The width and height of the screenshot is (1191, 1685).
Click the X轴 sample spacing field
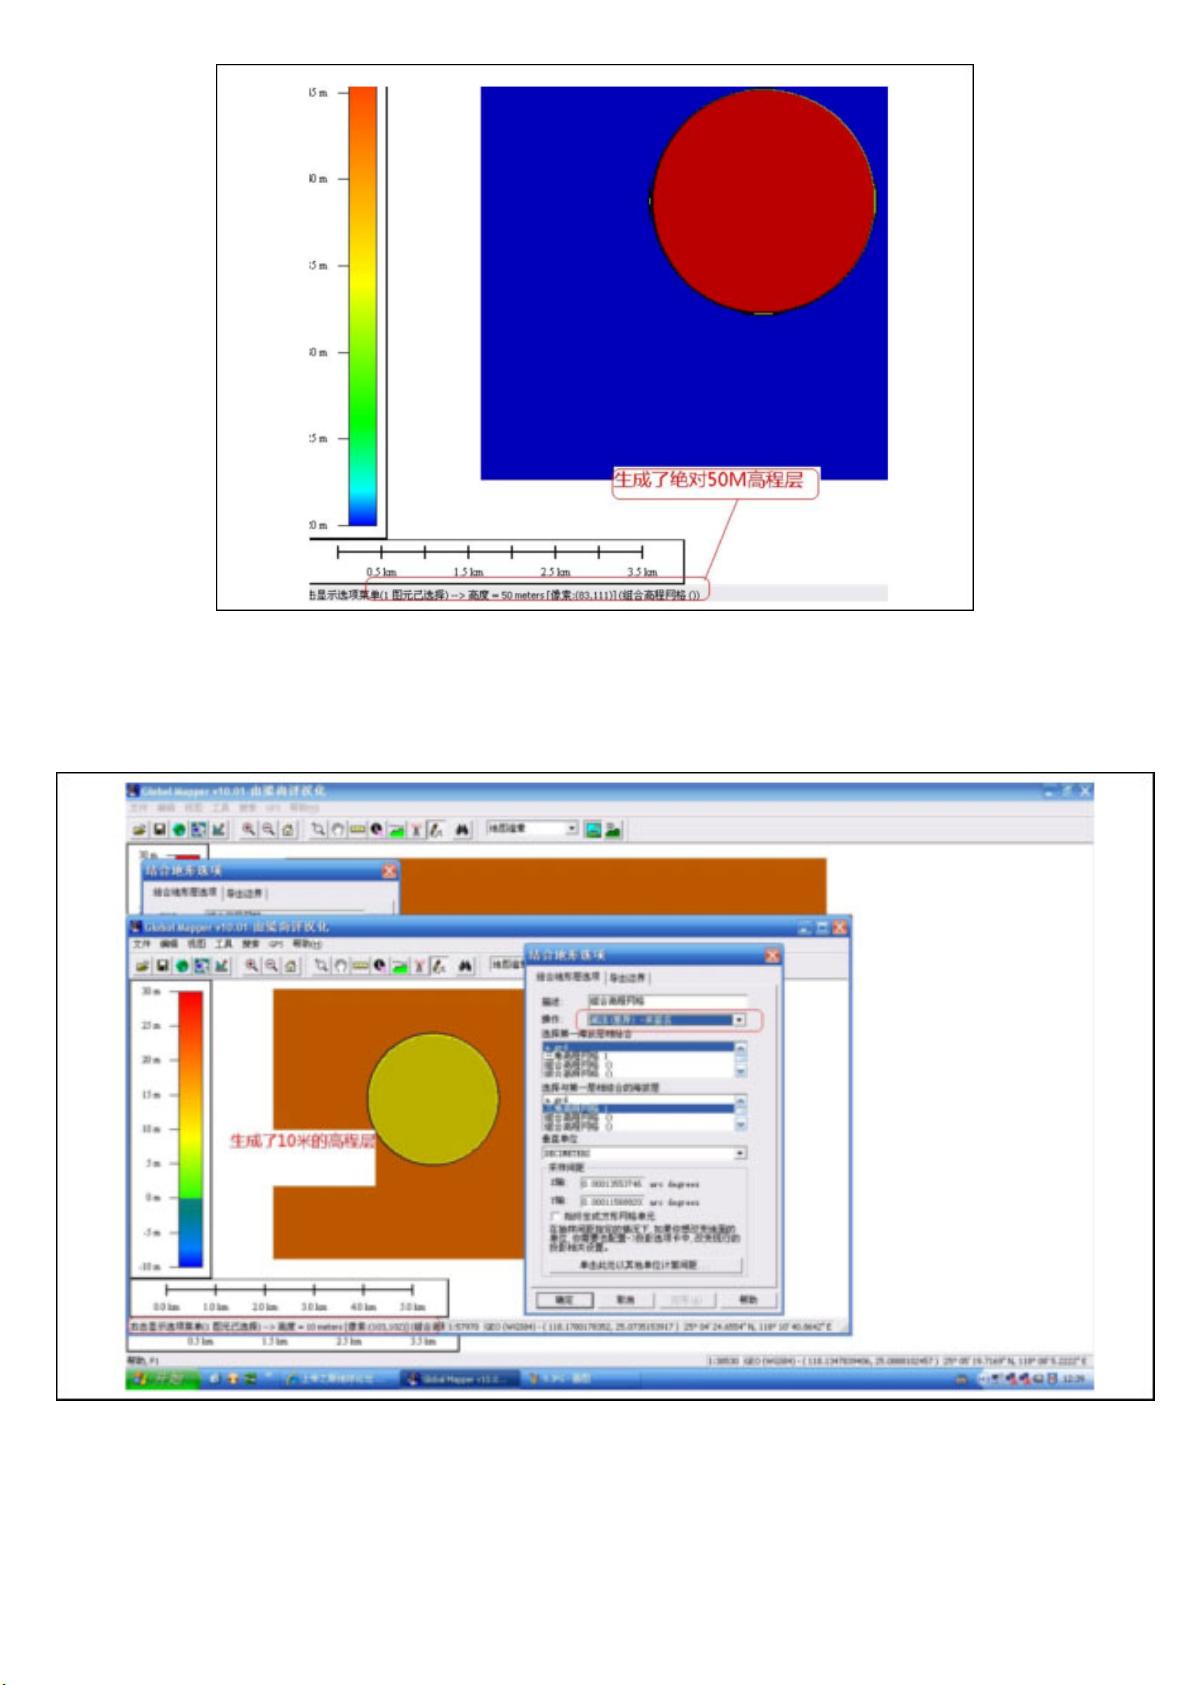(x=613, y=1184)
